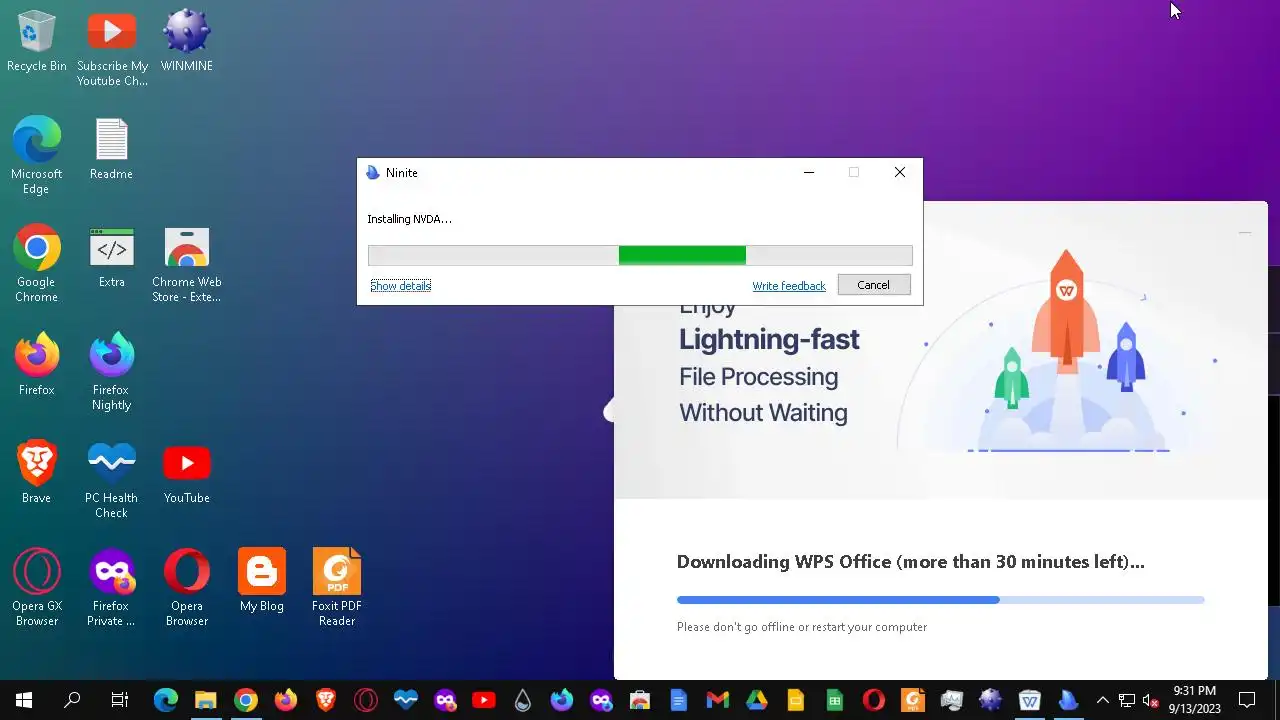Image resolution: width=1280 pixels, height=720 pixels.
Task: Launch Brave desktop shortcut
Action: tap(37, 472)
